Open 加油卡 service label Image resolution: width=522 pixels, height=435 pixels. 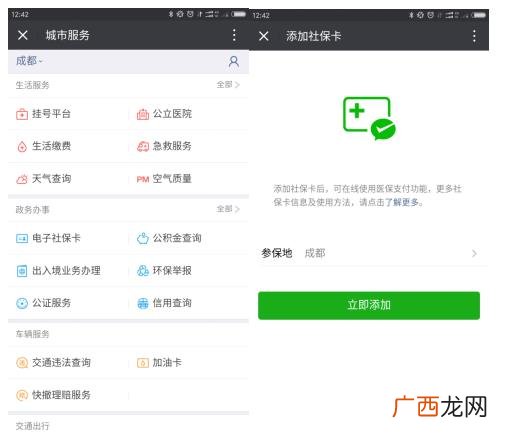point(167,362)
